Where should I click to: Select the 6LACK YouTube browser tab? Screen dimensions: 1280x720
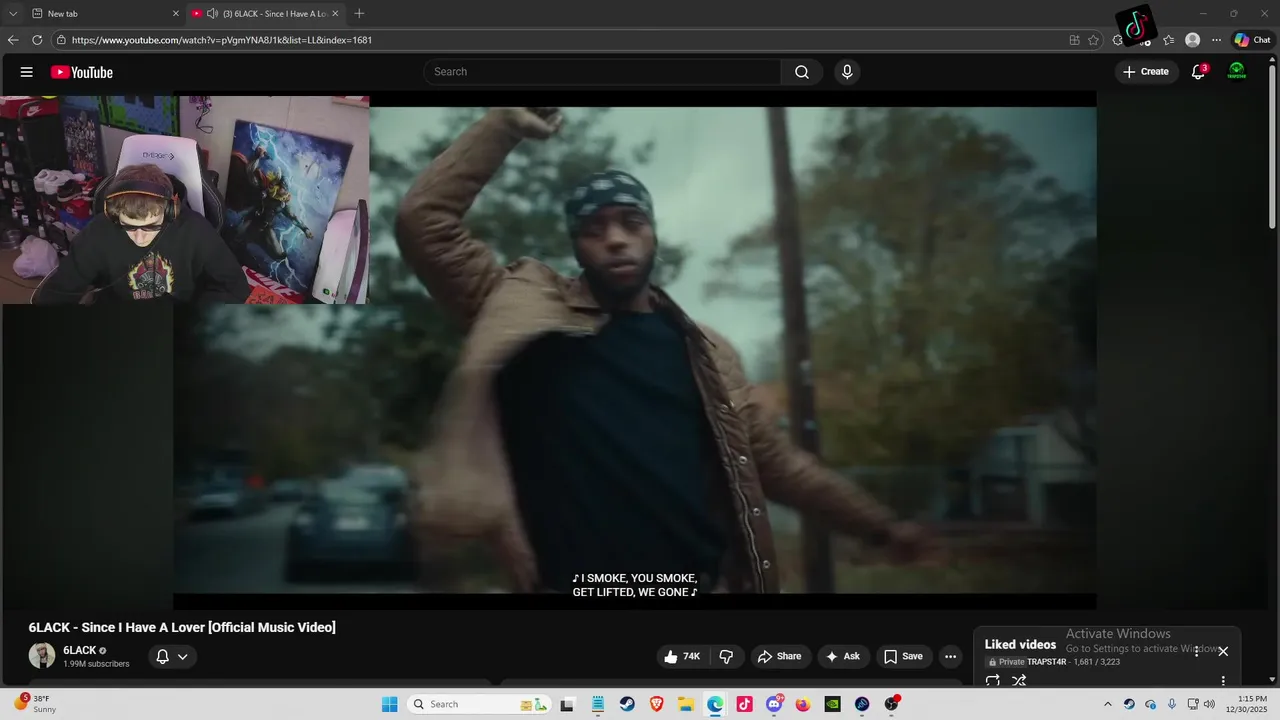tap(264, 14)
